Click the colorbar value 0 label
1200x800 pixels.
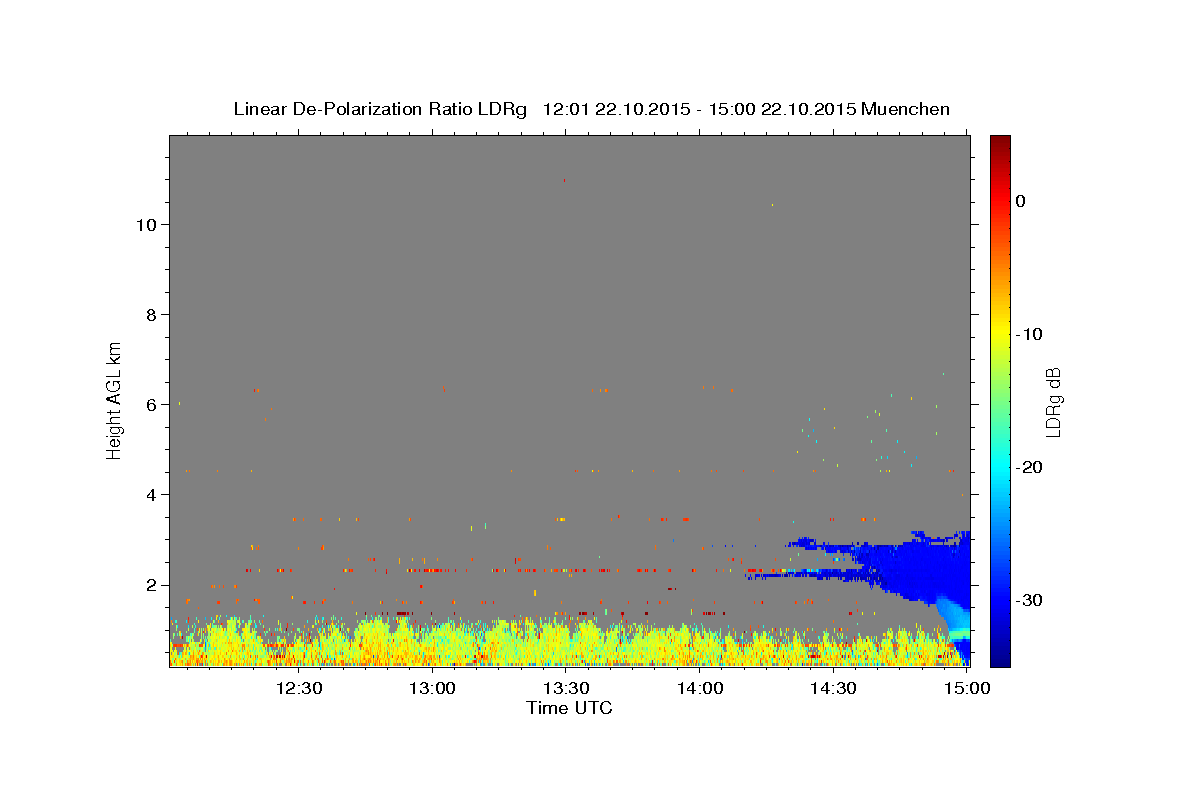1021,201
